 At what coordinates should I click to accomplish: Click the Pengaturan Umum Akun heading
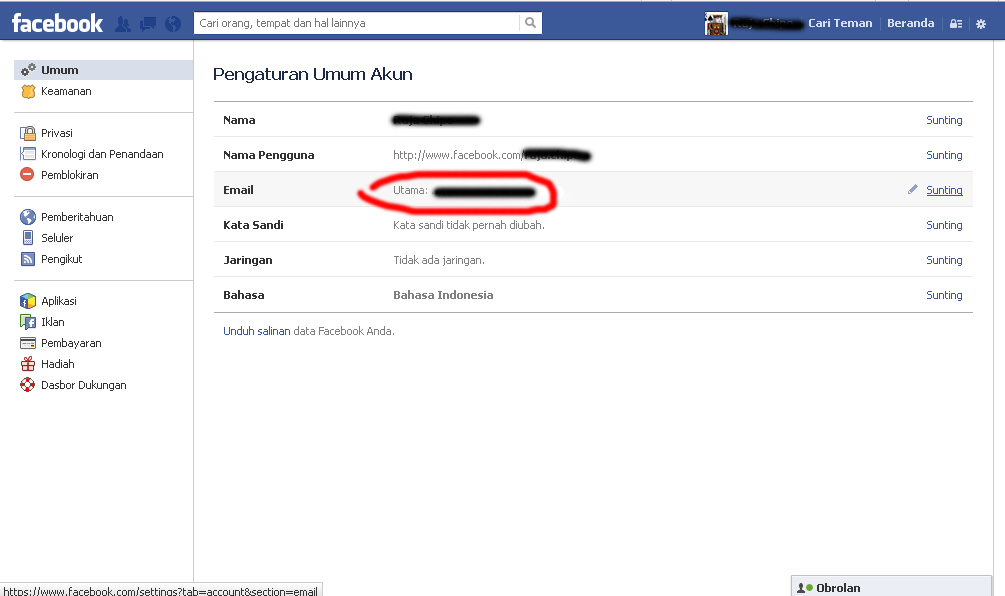313,74
